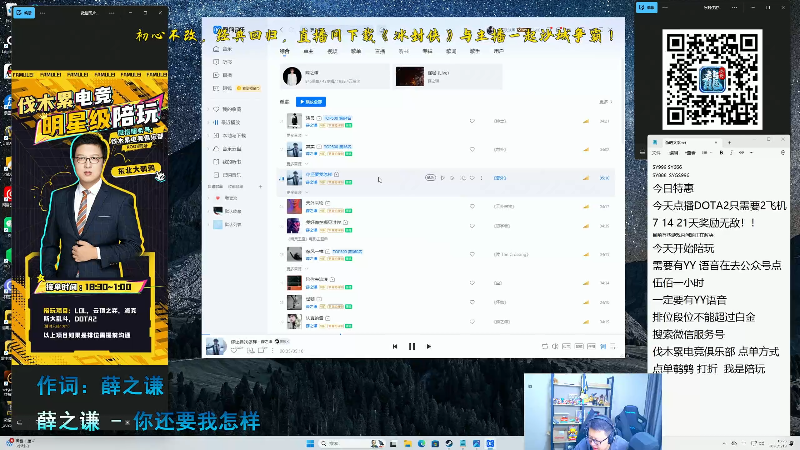Pause the current song in music player
Image resolution: width=800 pixels, height=450 pixels.
tap(412, 346)
